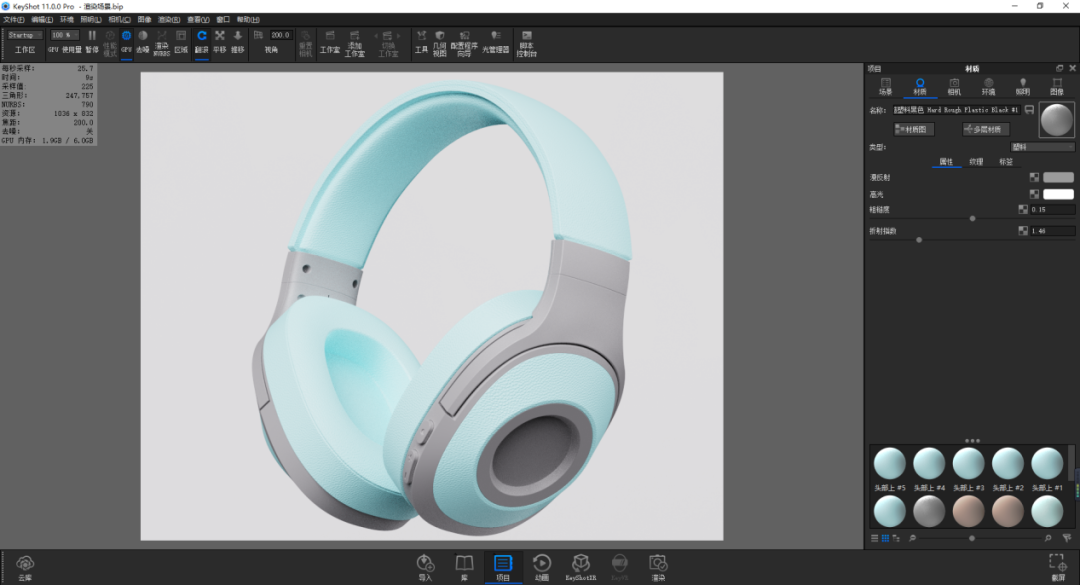Switch to the 纹理 (Textures) sub-tab
Viewport: 1080px width, 585px height.
[976, 162]
